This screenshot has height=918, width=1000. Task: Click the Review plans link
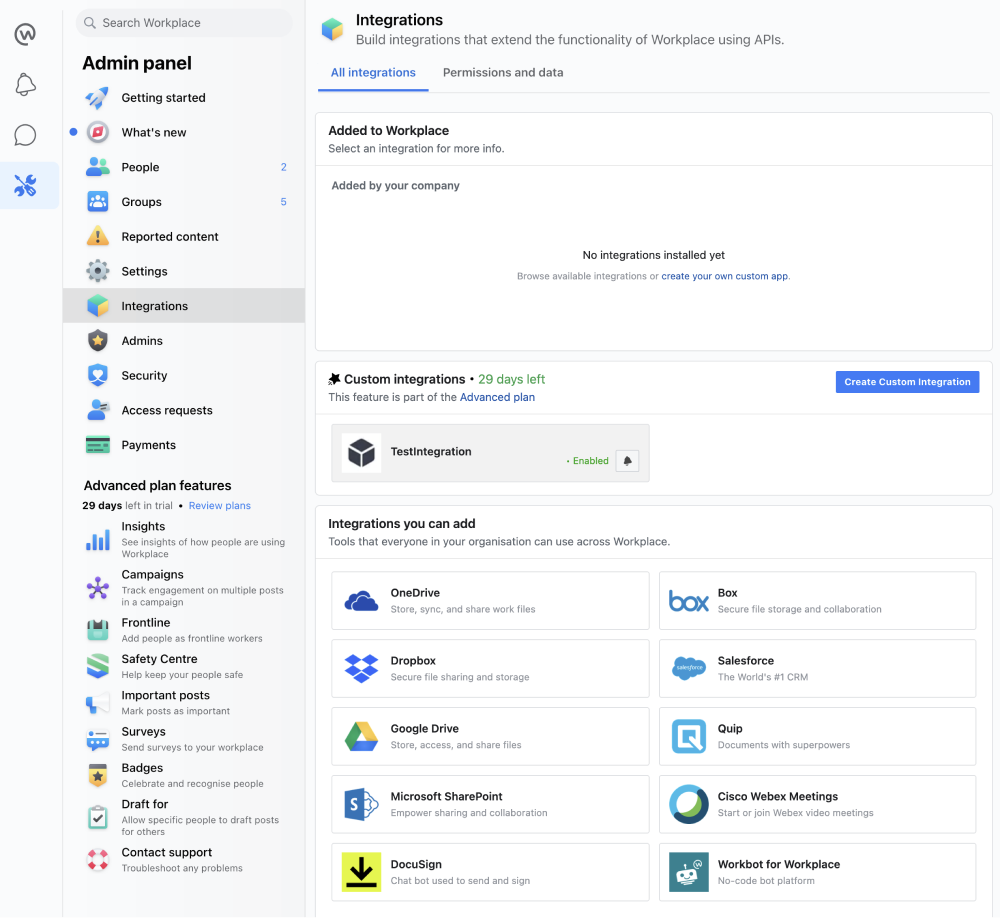pyautogui.click(x=220, y=506)
